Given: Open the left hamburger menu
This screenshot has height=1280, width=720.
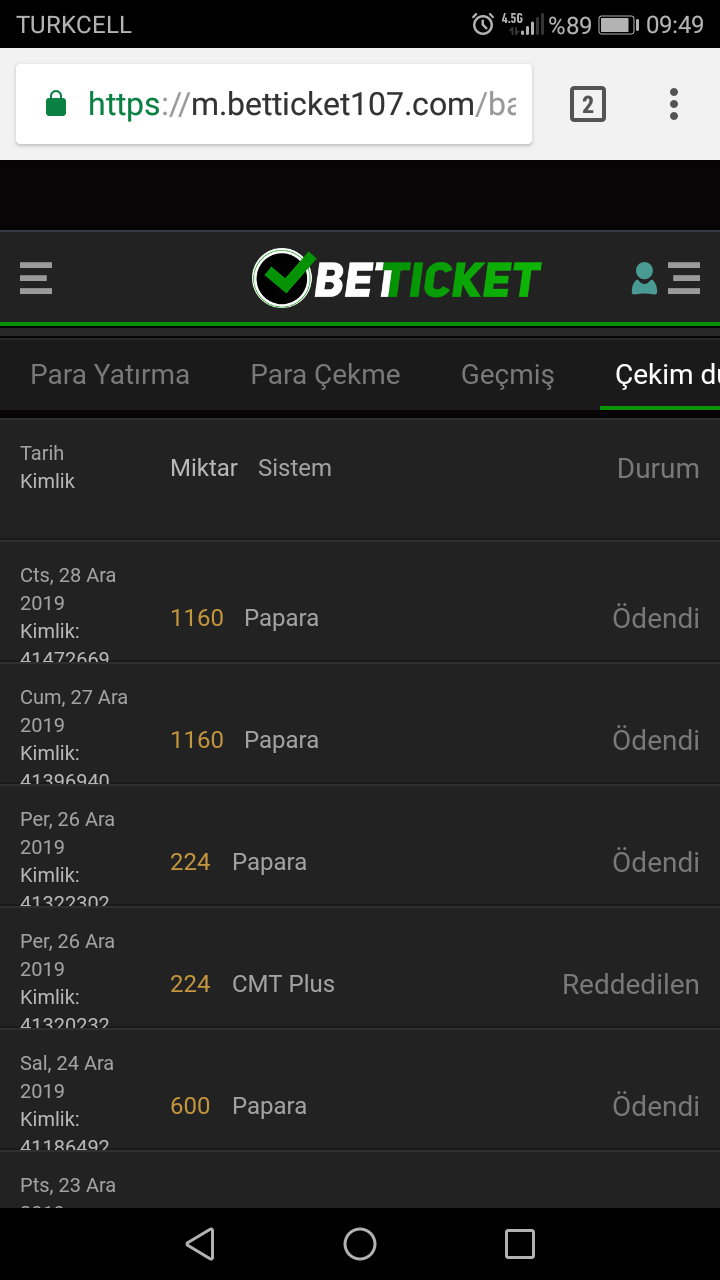Looking at the screenshot, I should (x=36, y=278).
